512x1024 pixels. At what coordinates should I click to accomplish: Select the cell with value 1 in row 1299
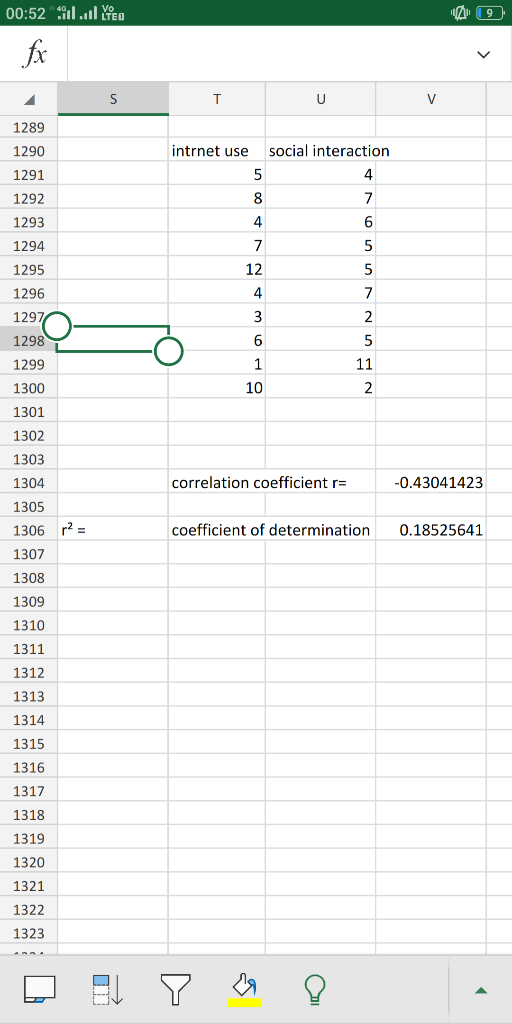pos(217,364)
